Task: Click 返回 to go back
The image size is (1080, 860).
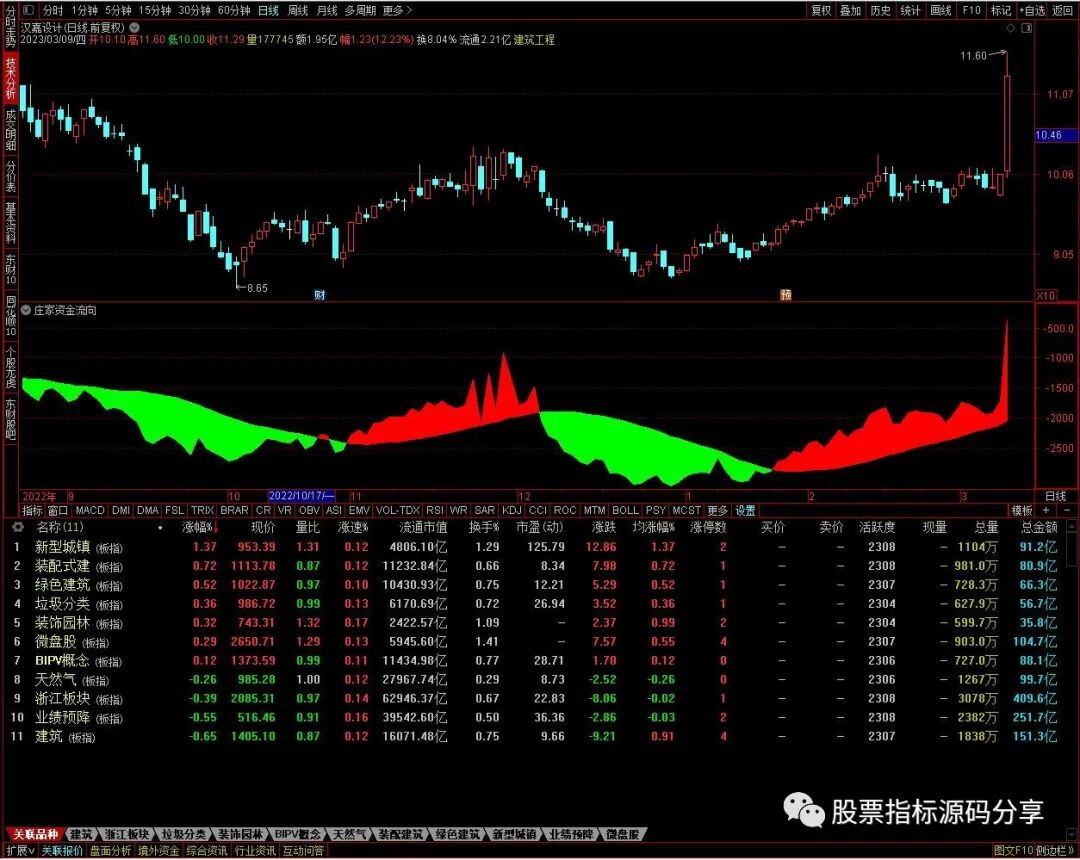Action: click(x=1063, y=10)
